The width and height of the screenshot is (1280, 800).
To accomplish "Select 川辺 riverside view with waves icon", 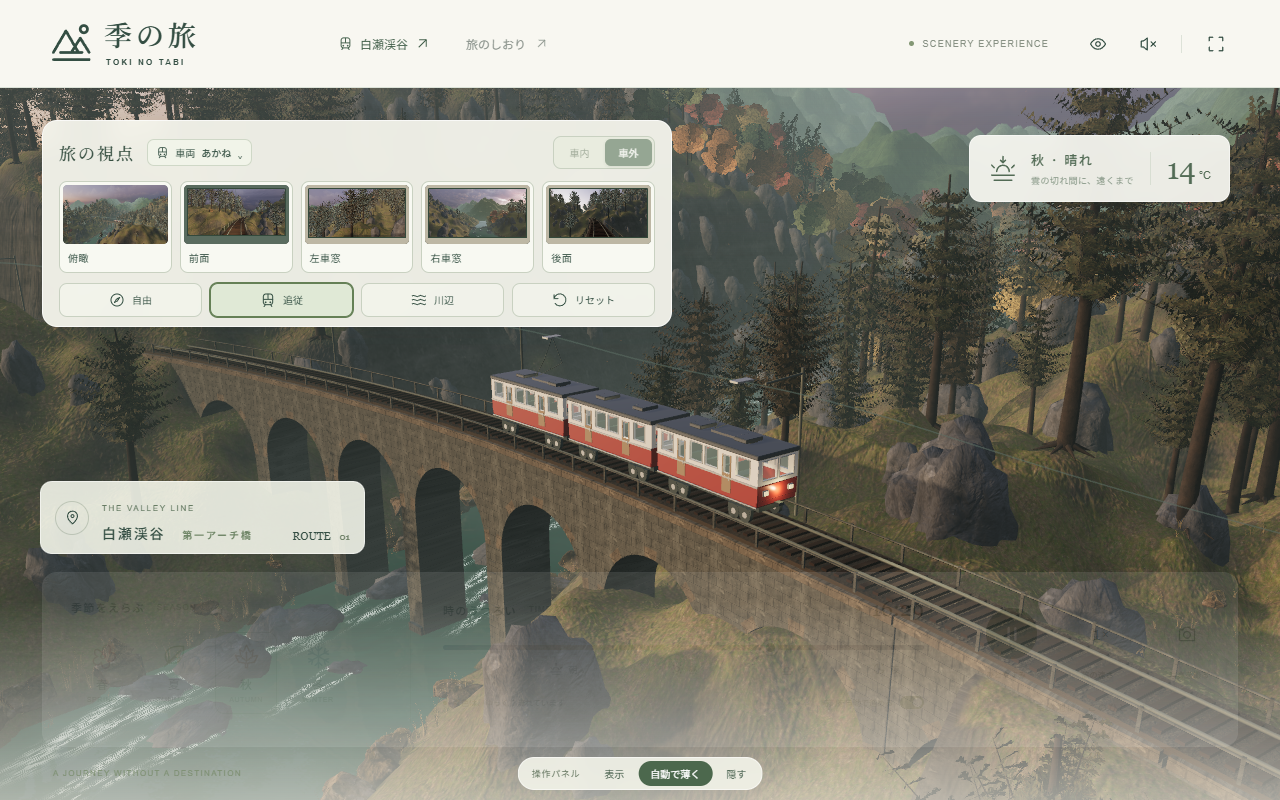I will pos(432,300).
